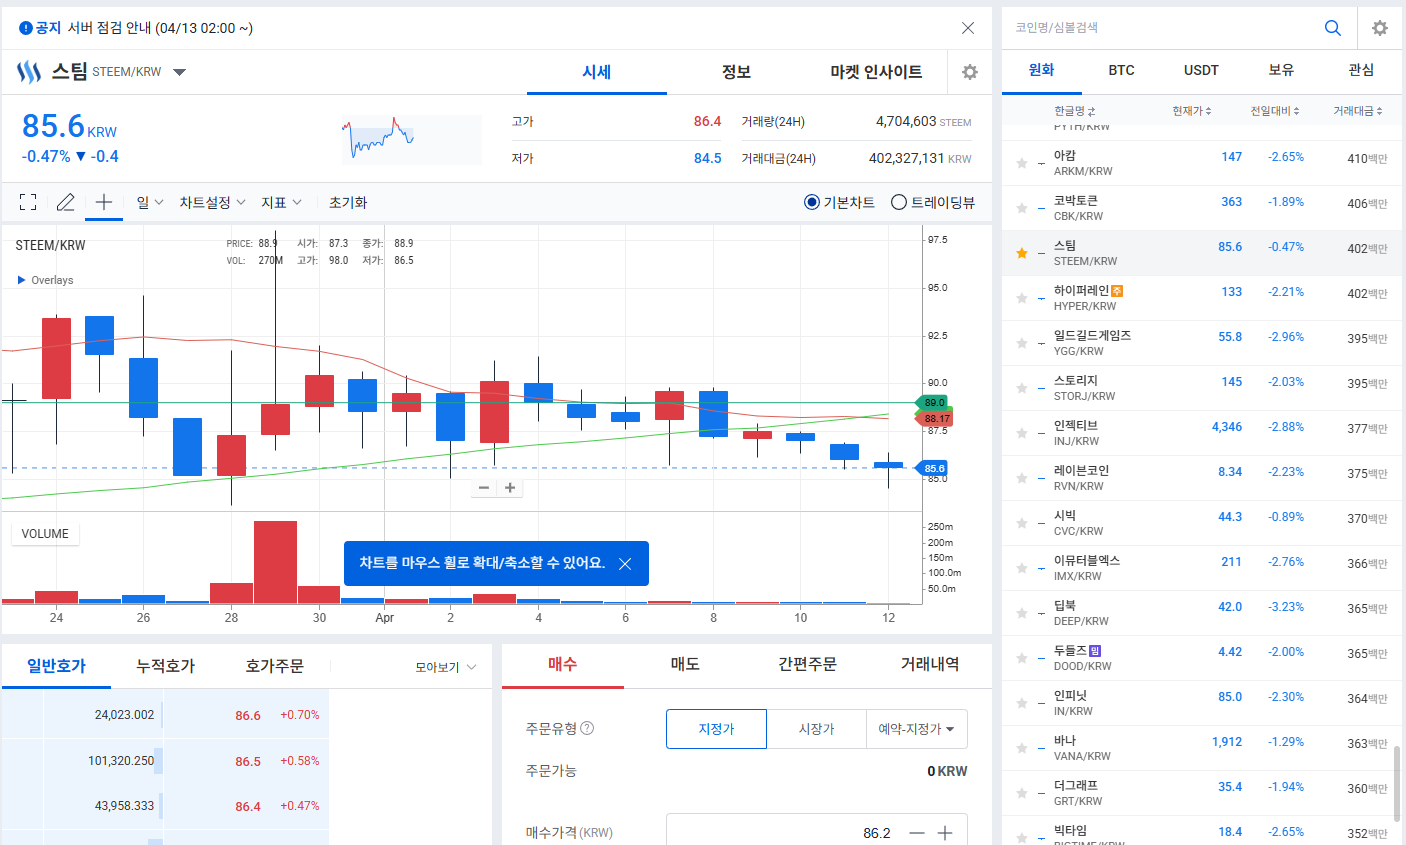Click the badge icon next to 두들즈
This screenshot has height=845, width=1406.
1095,651
